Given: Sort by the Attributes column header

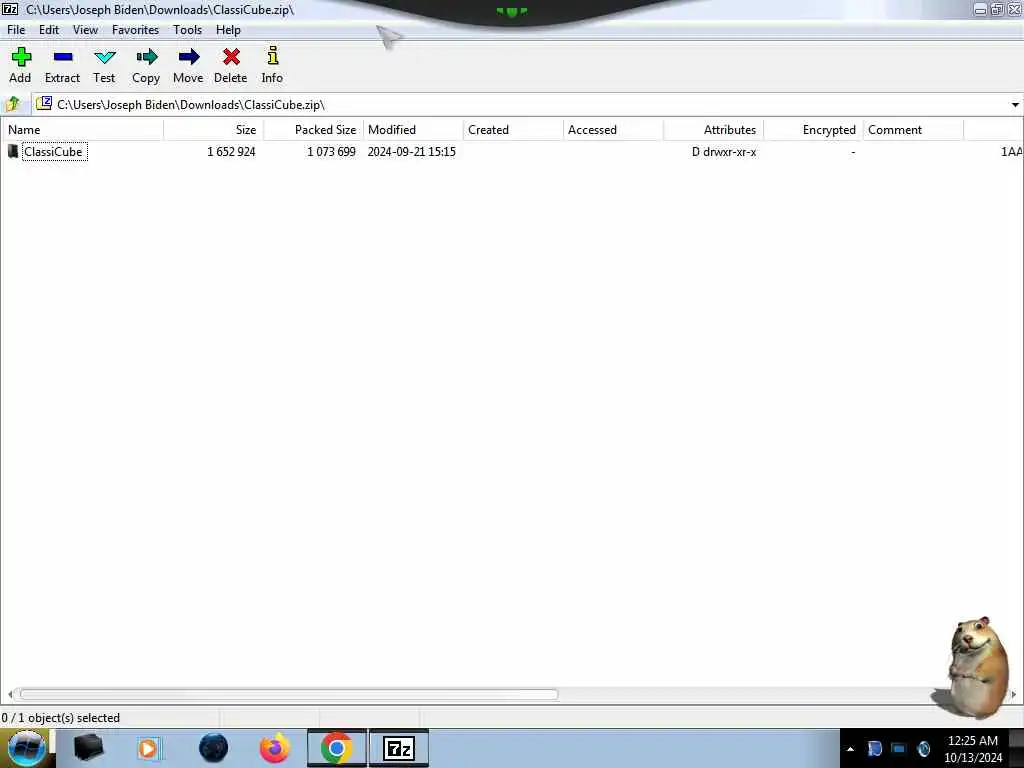Looking at the screenshot, I should coord(713,130).
